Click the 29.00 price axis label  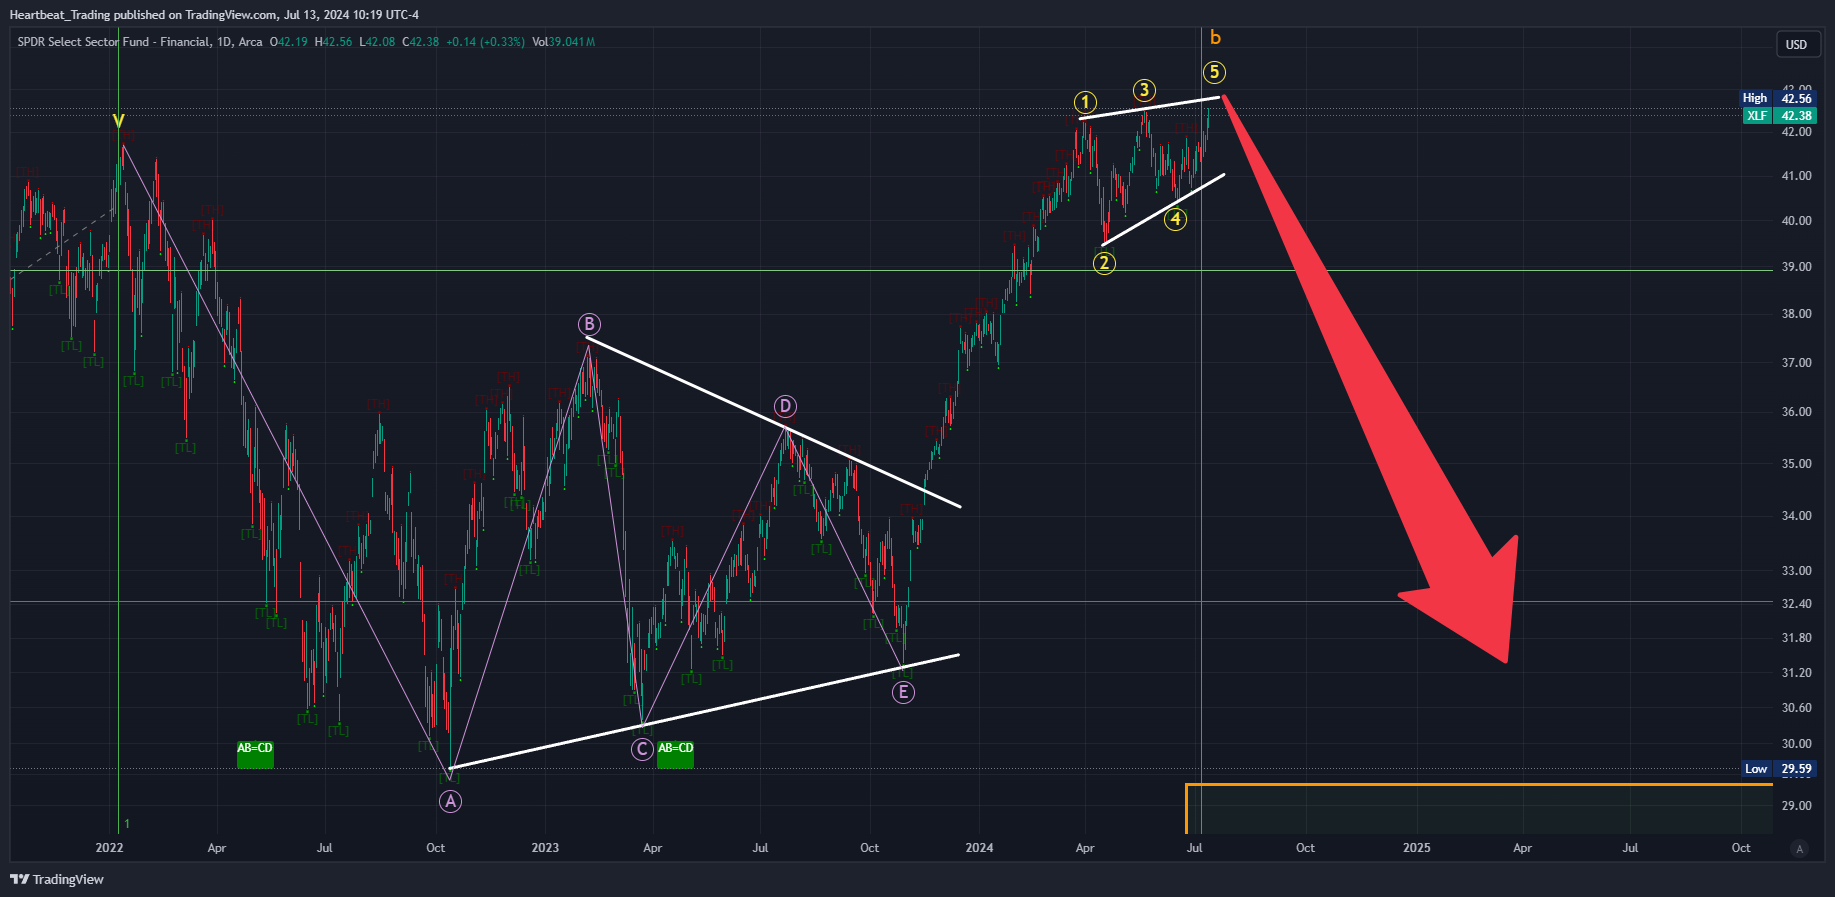pos(1796,806)
